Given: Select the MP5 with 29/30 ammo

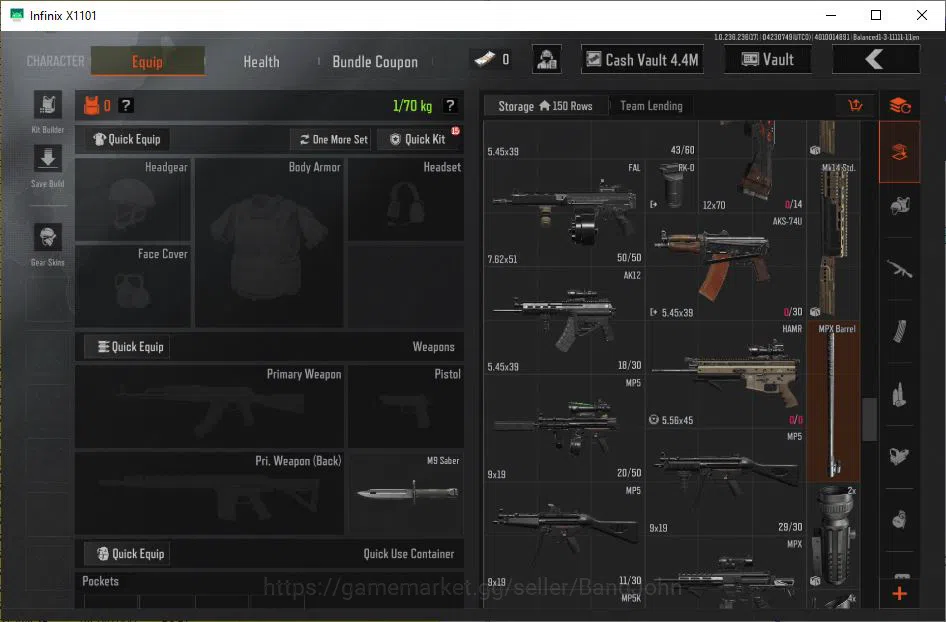Looking at the screenshot, I should pos(726,482).
